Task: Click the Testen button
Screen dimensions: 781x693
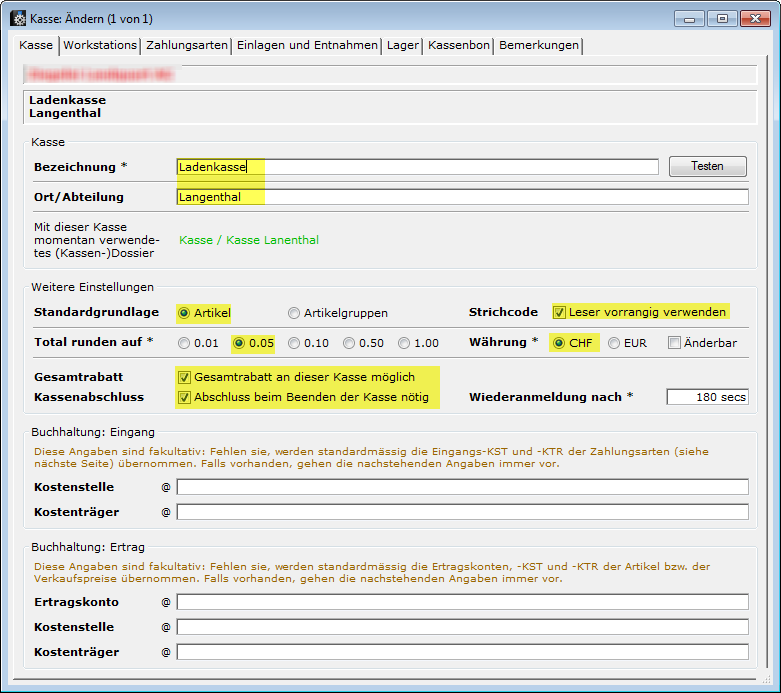Action: 707,166
